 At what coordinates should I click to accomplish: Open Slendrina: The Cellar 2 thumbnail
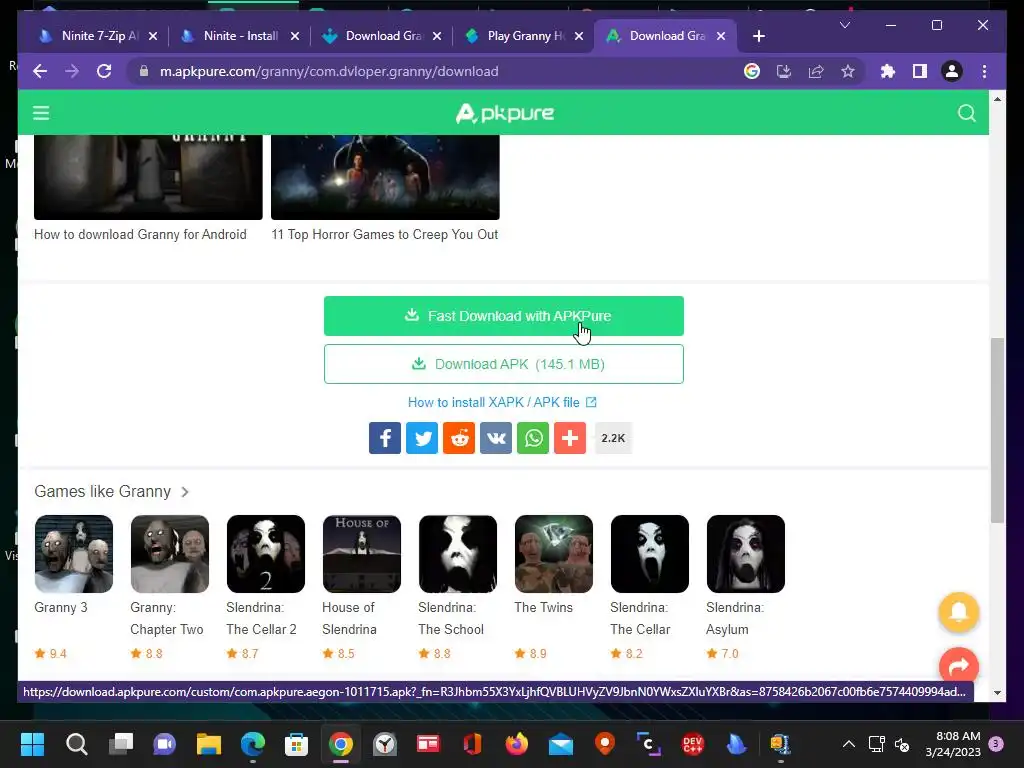(x=266, y=554)
